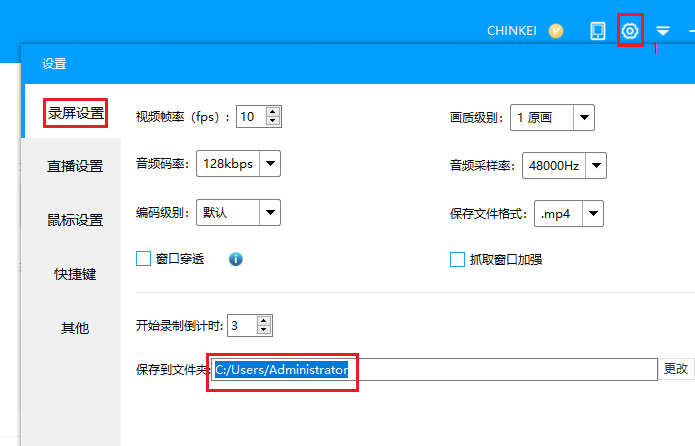The height and width of the screenshot is (446, 695).
Task: Click the info icon next to 窗口穿透
Action: 236,259
